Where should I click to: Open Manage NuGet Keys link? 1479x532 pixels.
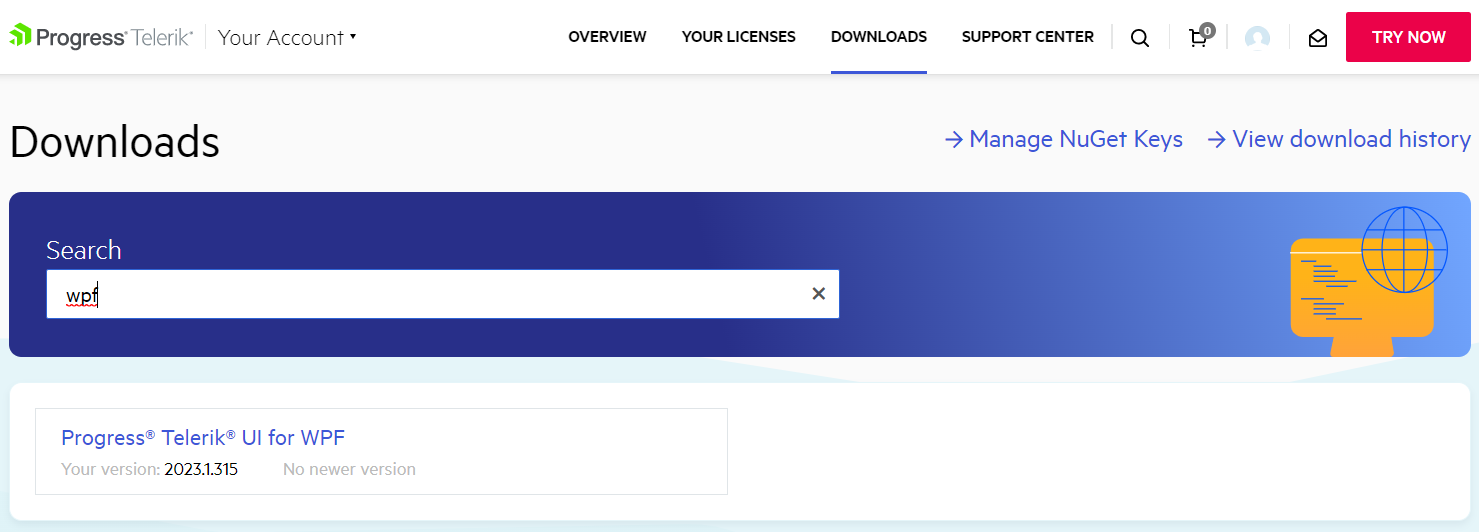1063,139
